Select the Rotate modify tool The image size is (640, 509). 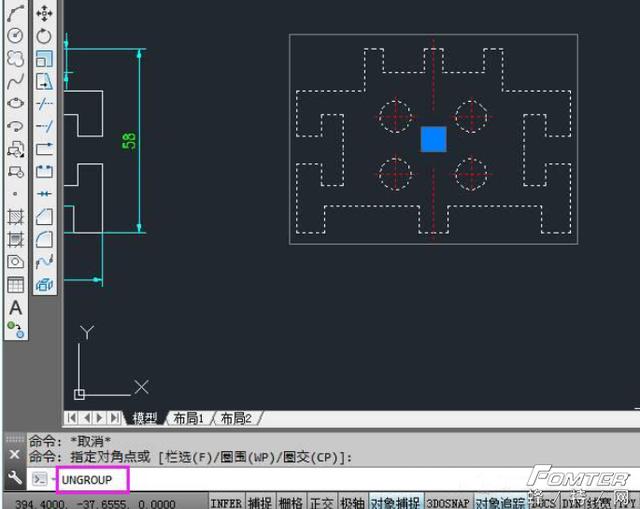pos(44,36)
